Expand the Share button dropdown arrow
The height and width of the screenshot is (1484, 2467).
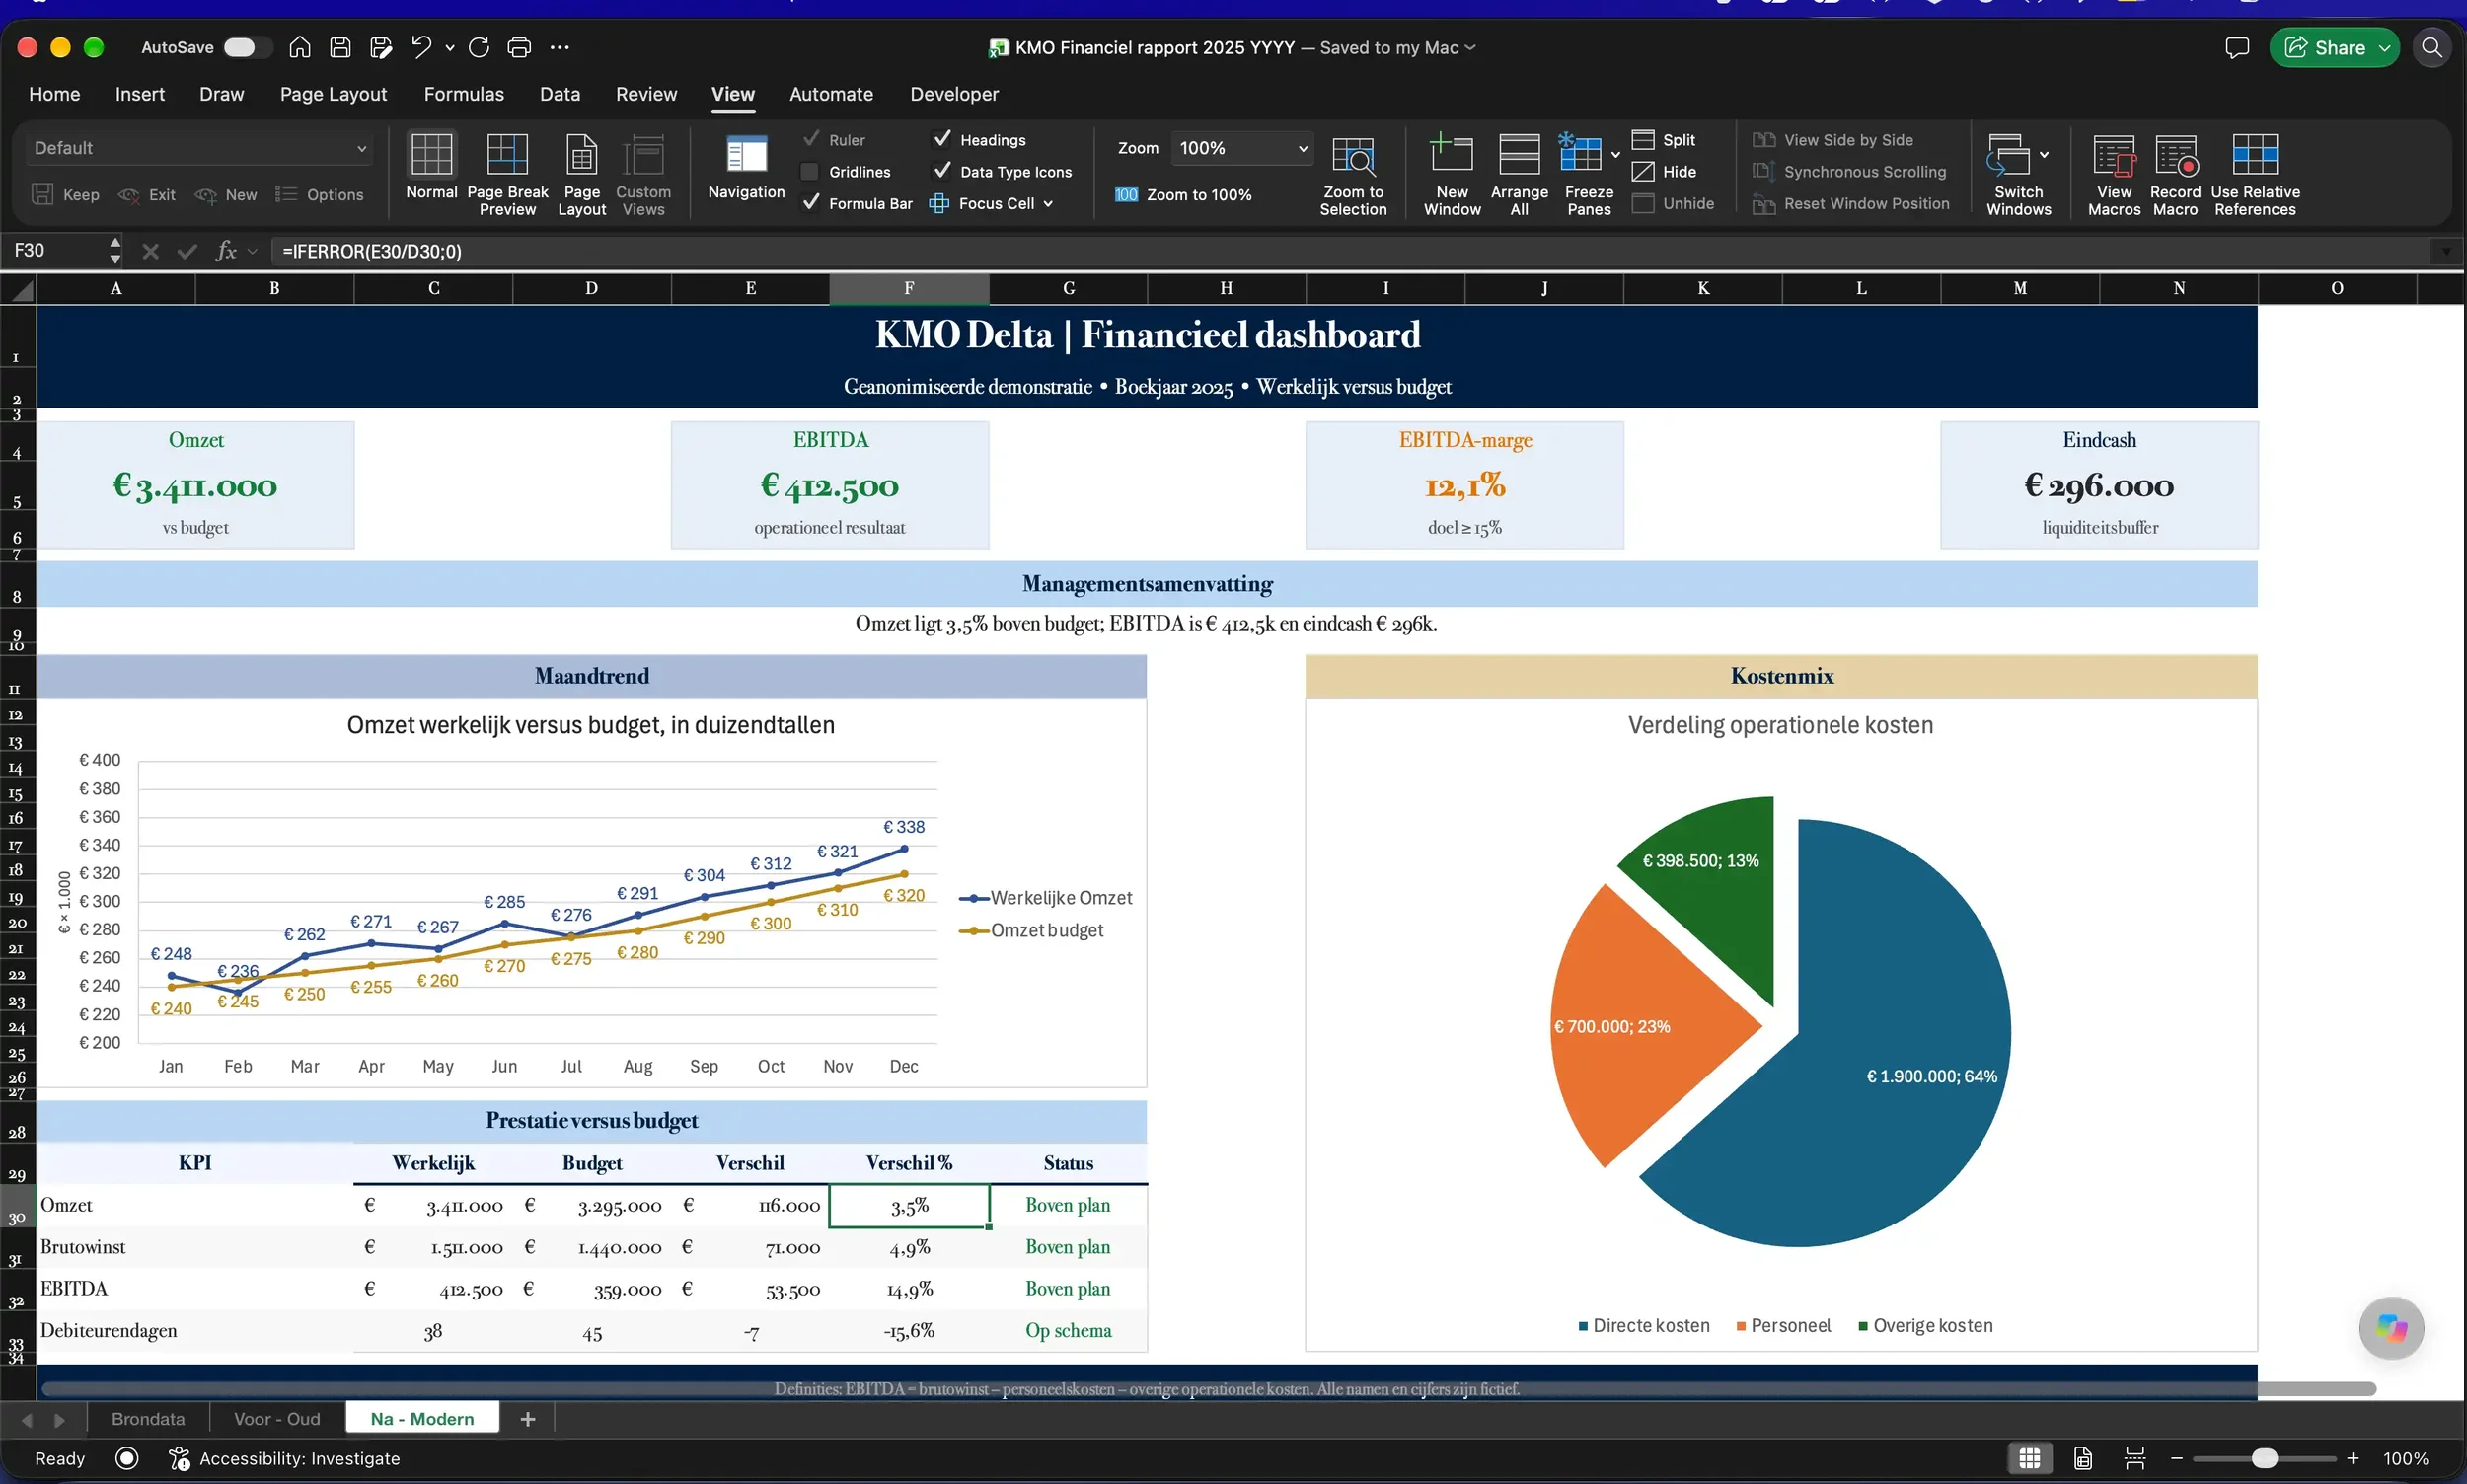2384,48
